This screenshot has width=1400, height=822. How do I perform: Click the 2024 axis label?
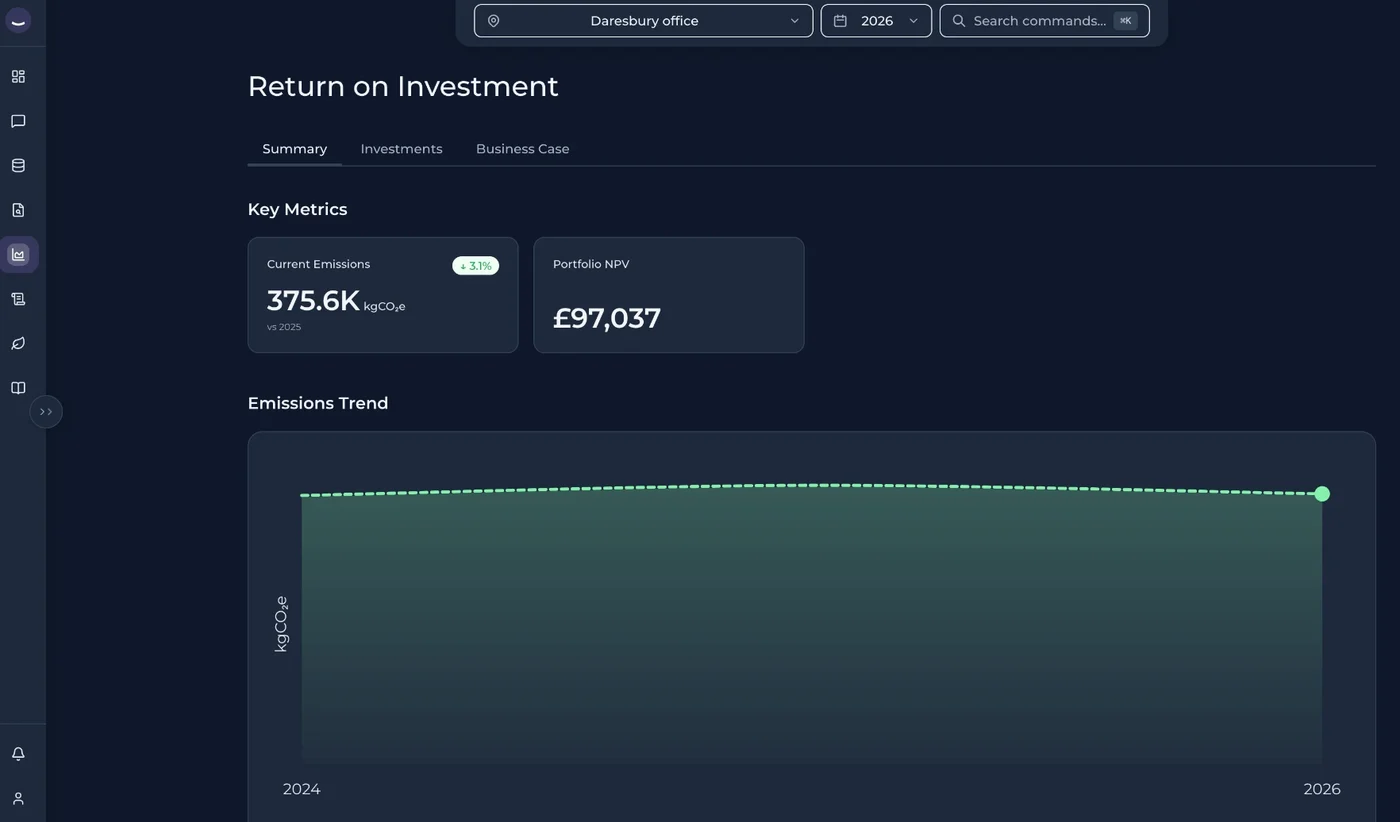point(302,789)
